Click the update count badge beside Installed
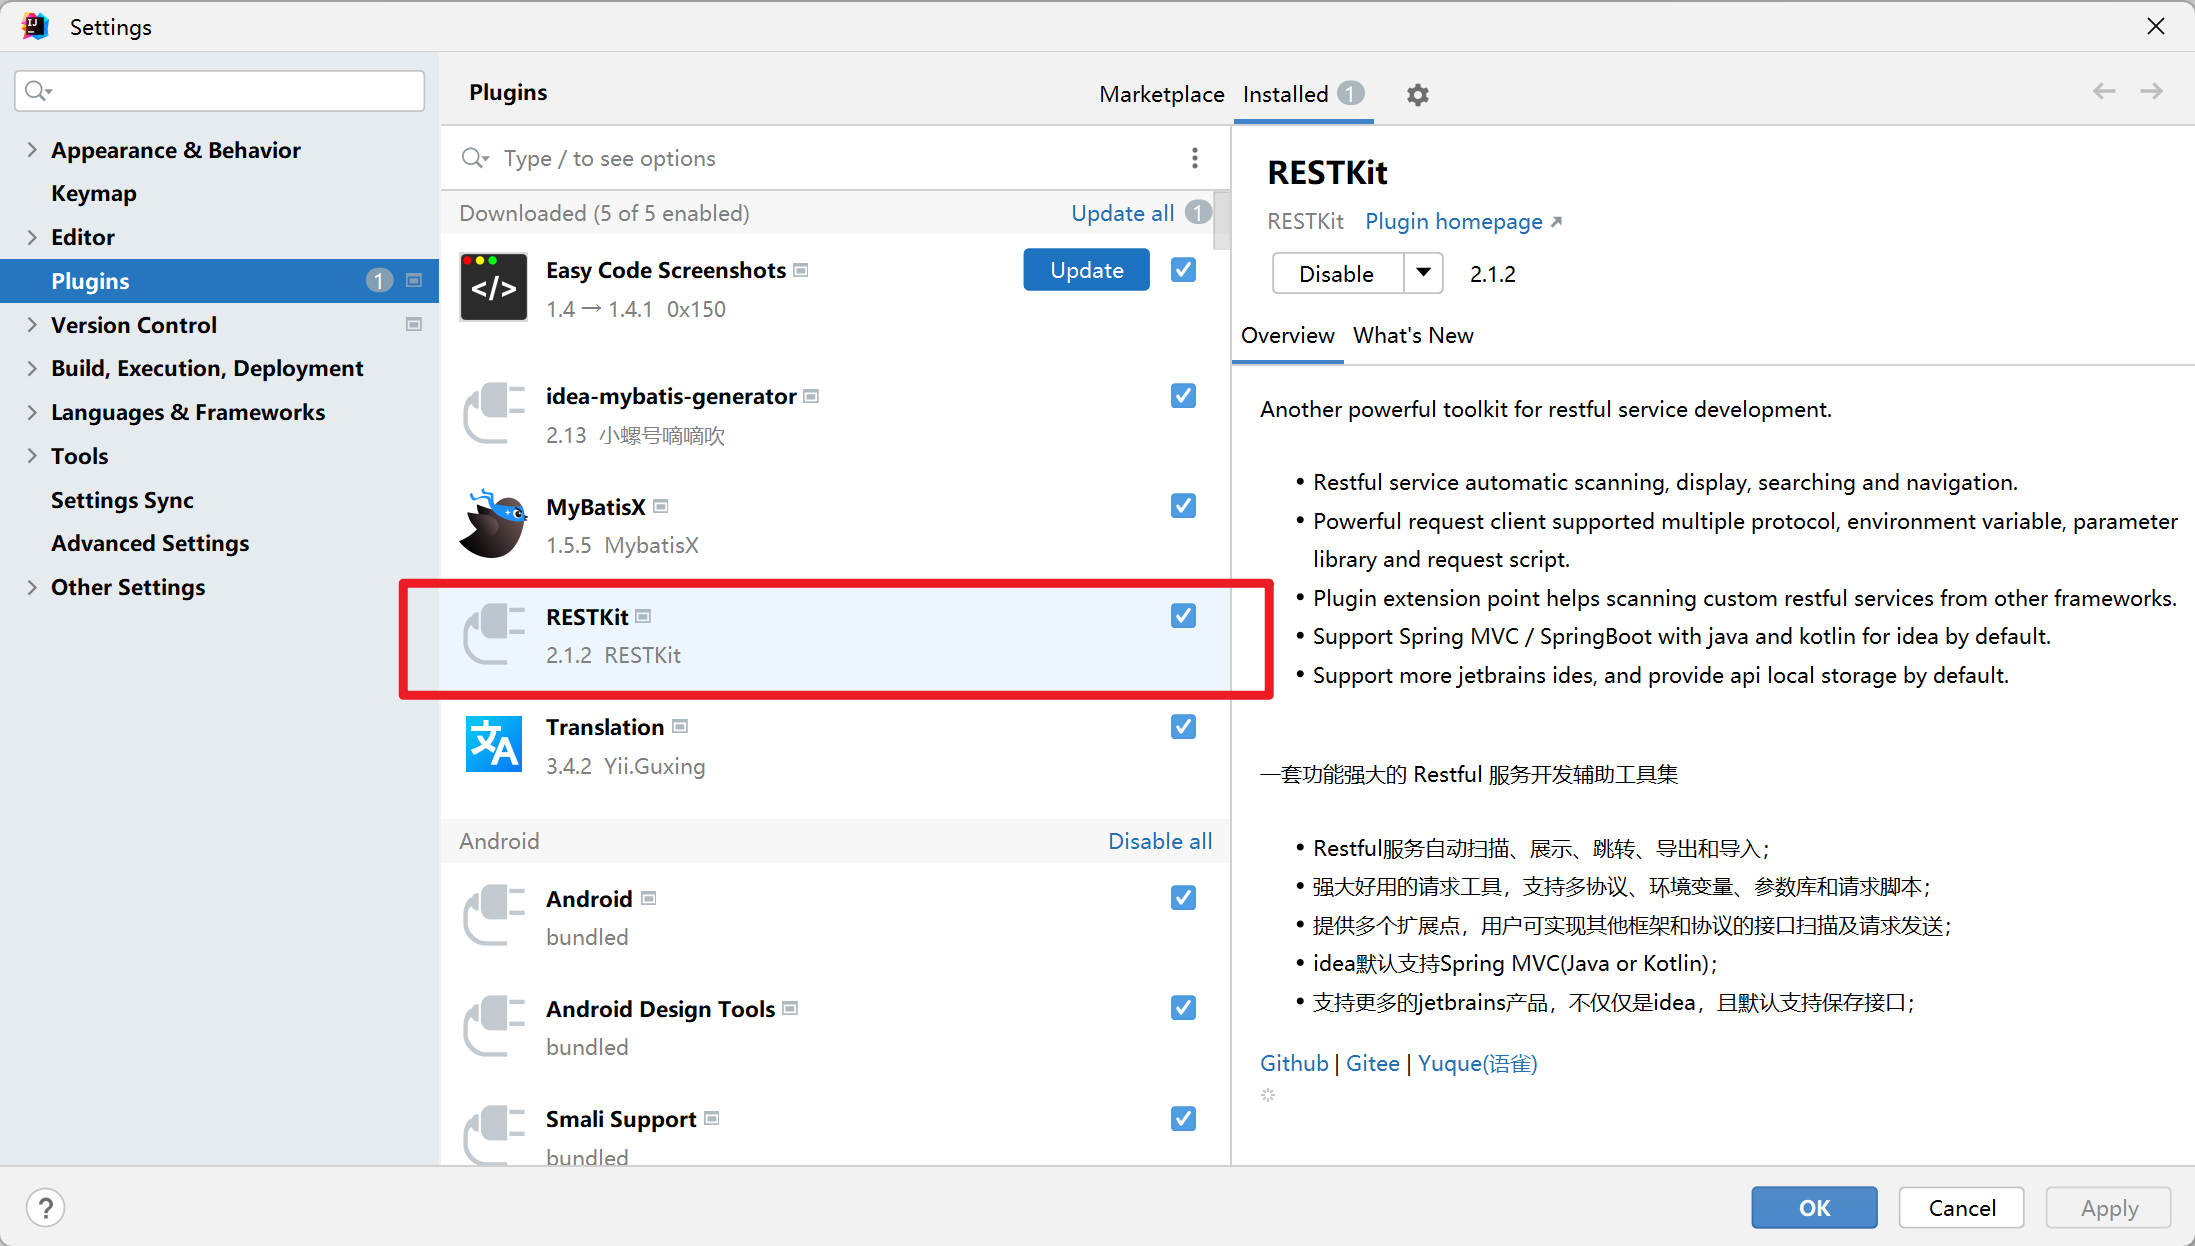 [x=1351, y=93]
